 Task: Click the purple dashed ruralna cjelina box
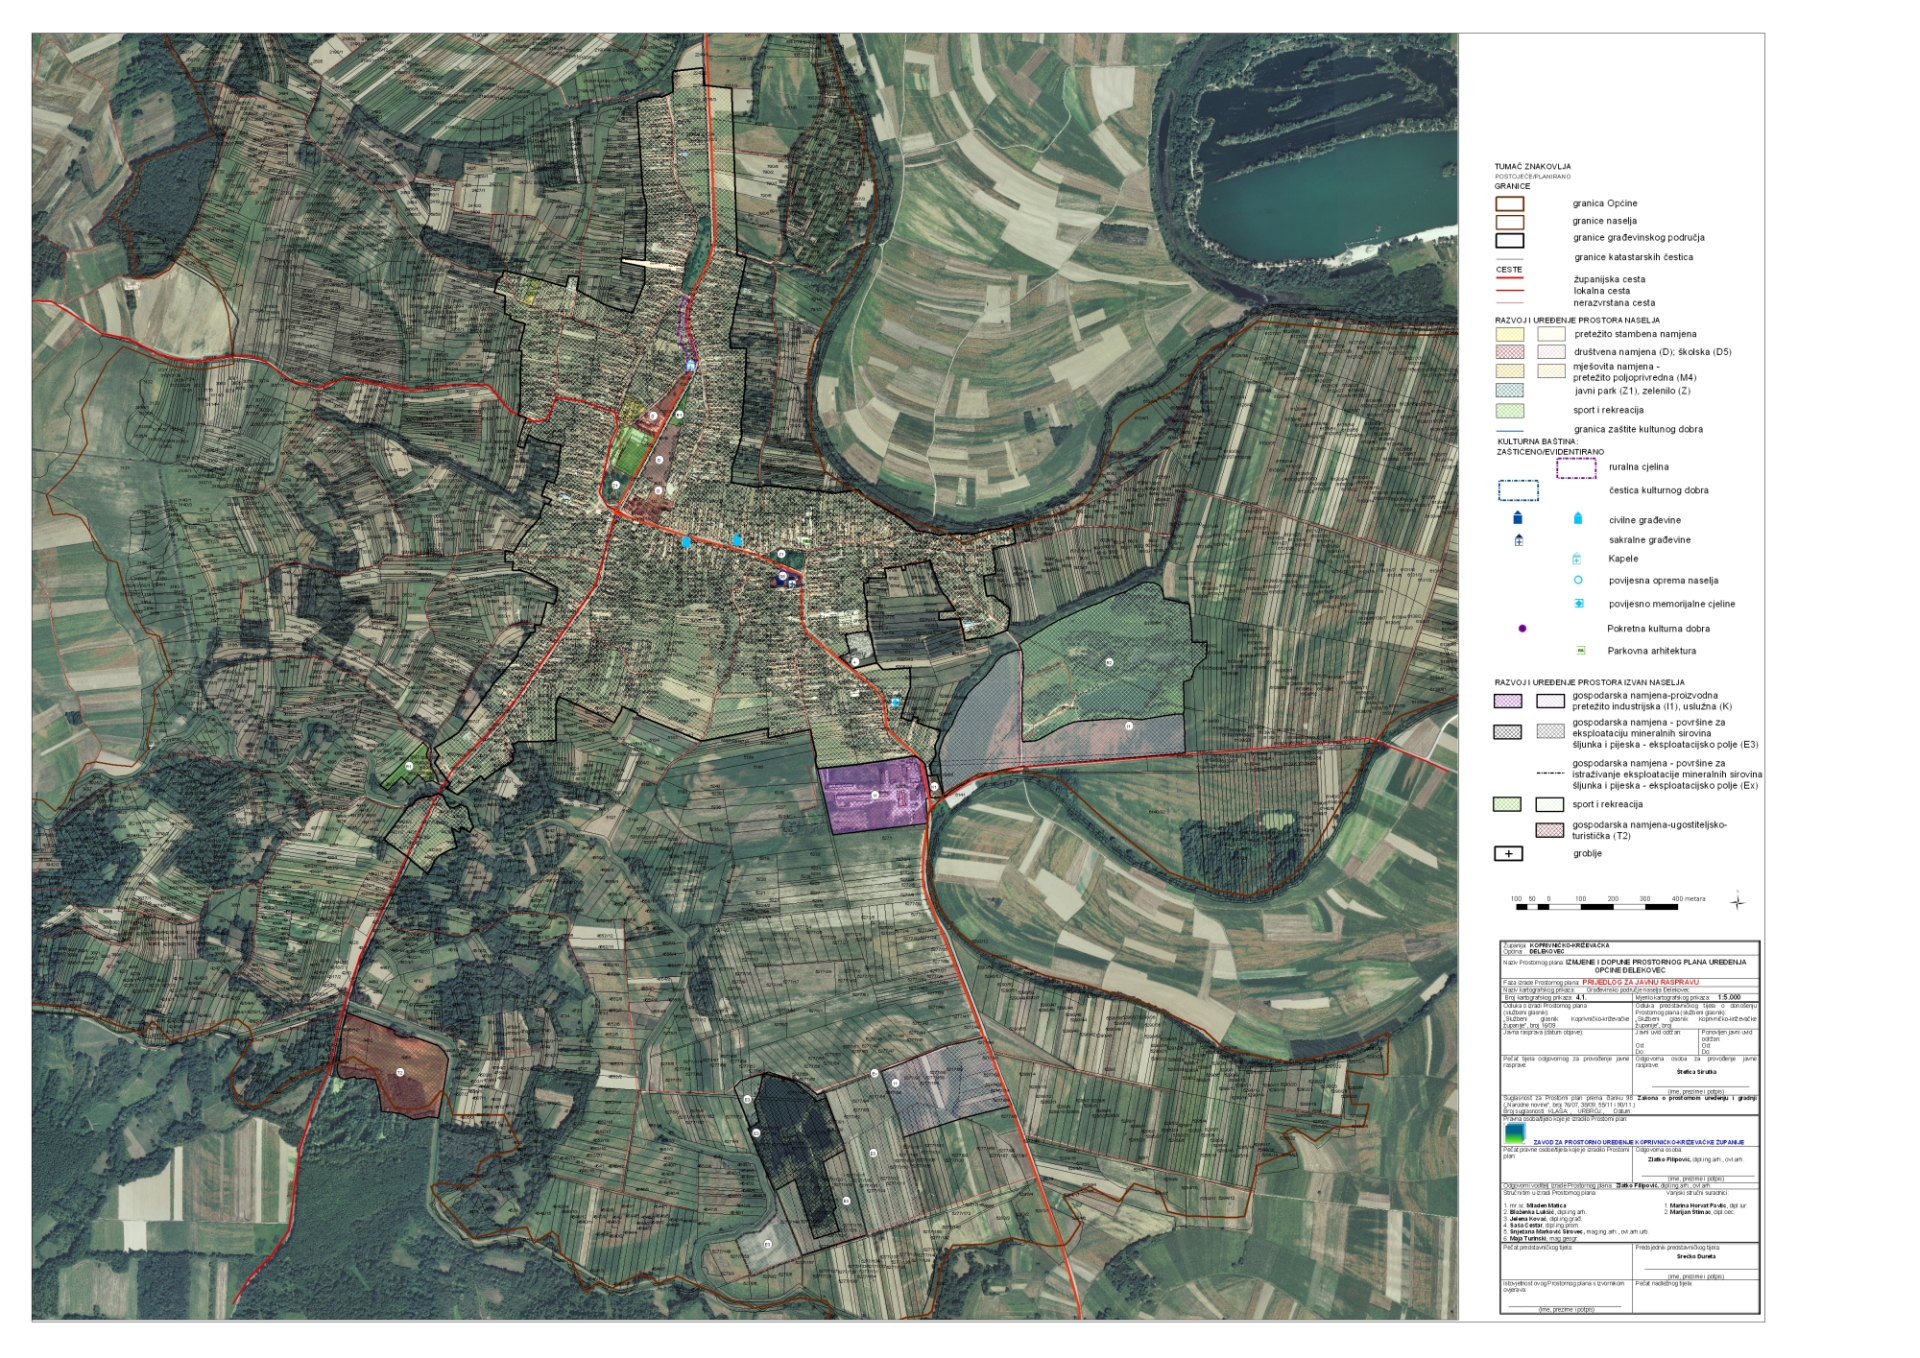click(x=1576, y=467)
